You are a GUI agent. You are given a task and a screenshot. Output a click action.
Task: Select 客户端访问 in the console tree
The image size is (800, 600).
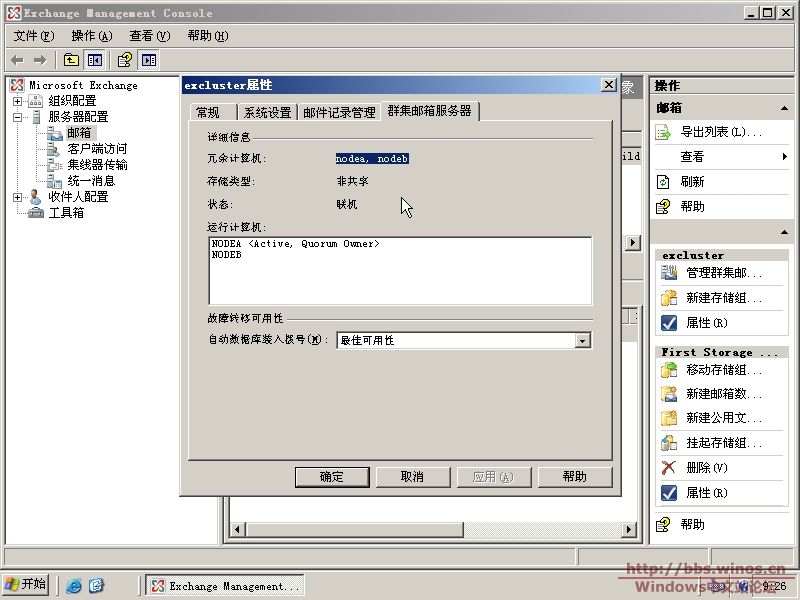[x=97, y=149]
